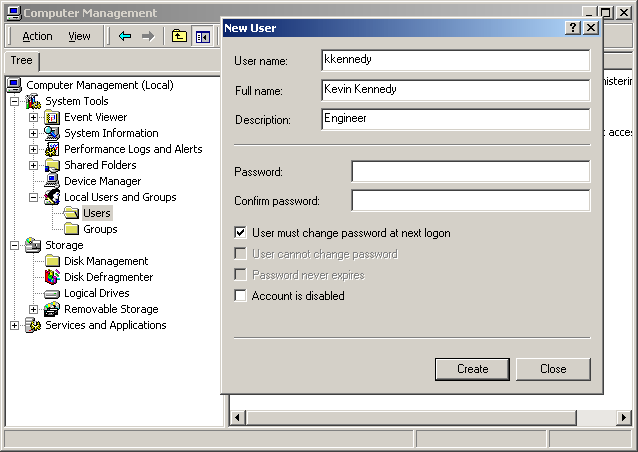Image resolution: width=638 pixels, height=452 pixels.
Task: Click the horizontal scrollbar left arrow
Action: click(x=238, y=416)
